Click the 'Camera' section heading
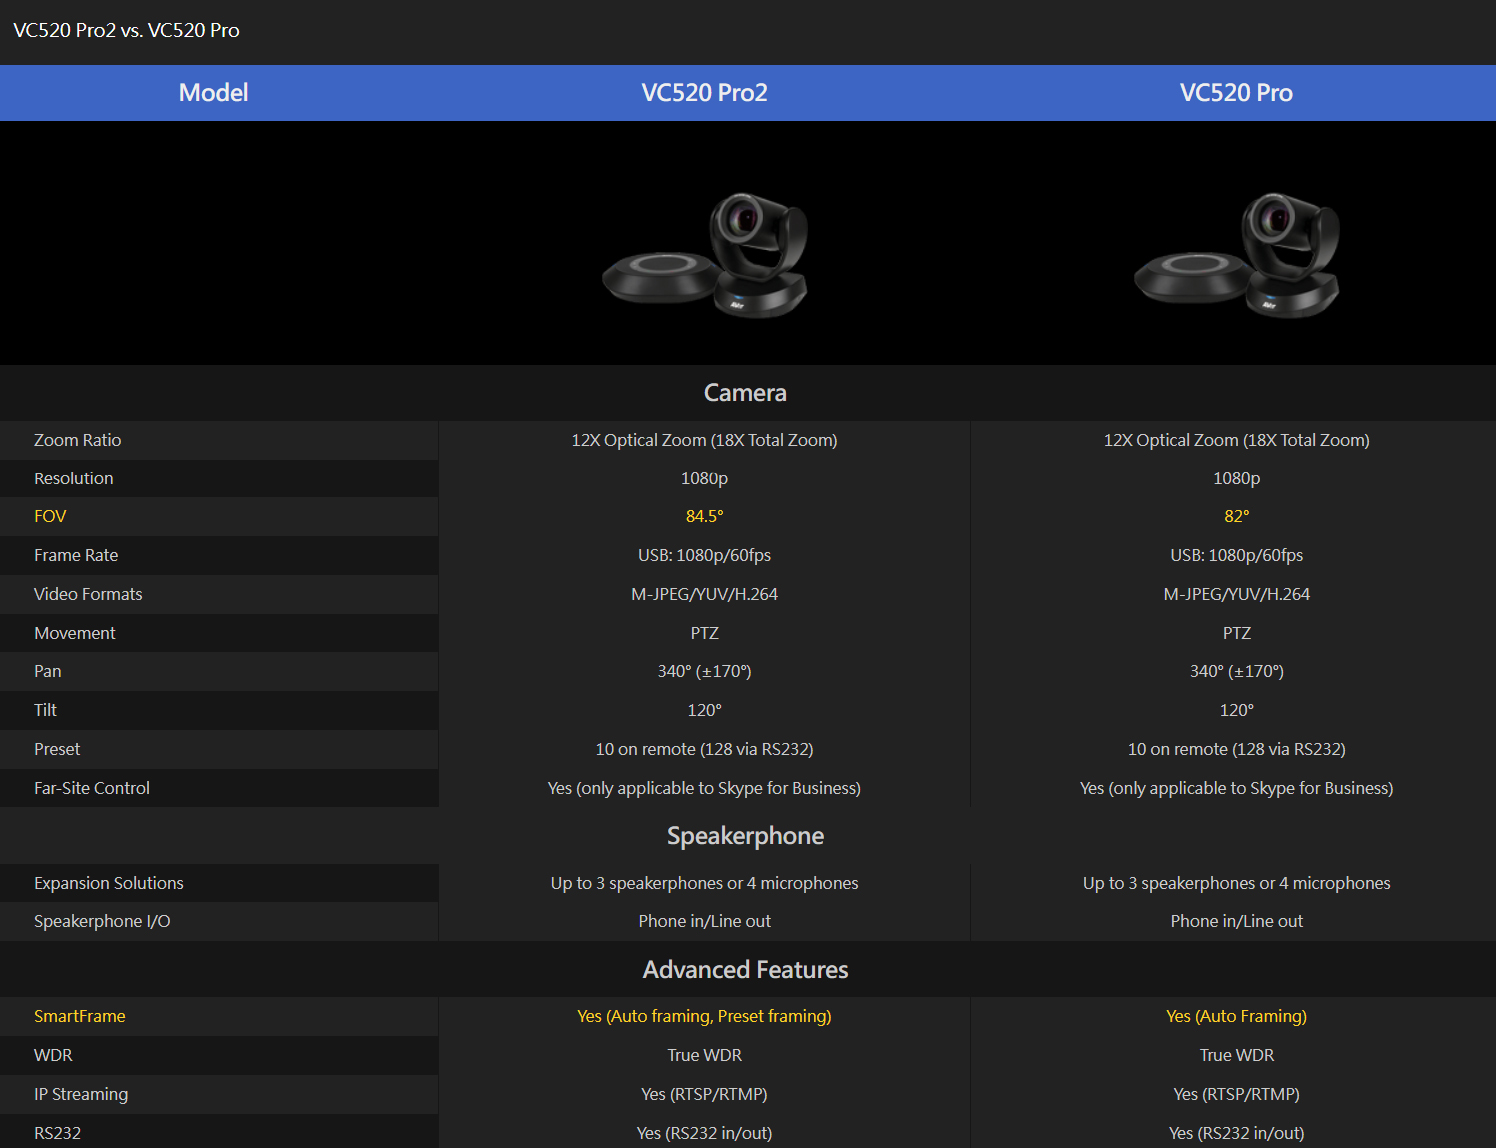1496x1148 pixels. click(745, 393)
